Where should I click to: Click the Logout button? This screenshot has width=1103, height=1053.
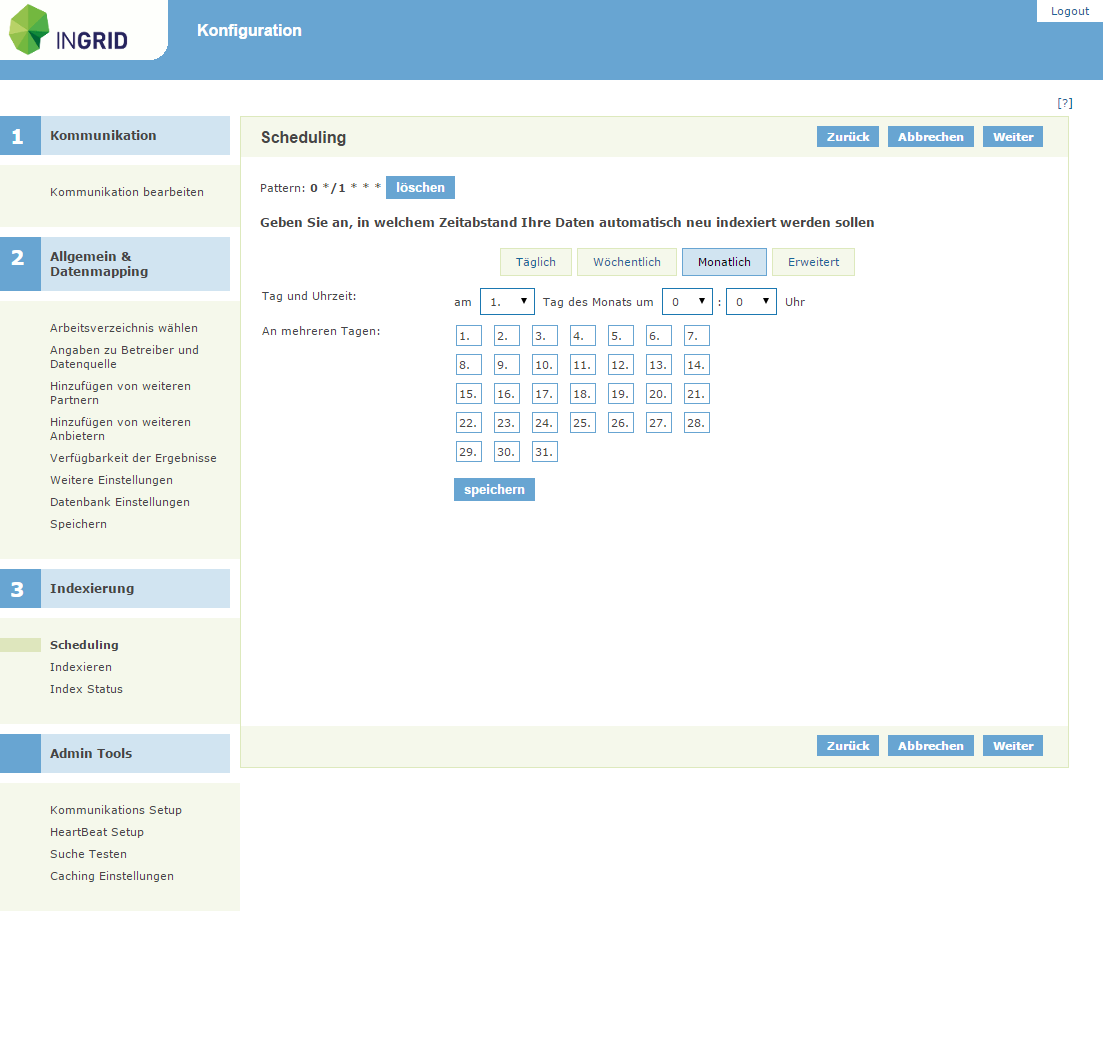[x=1069, y=10]
